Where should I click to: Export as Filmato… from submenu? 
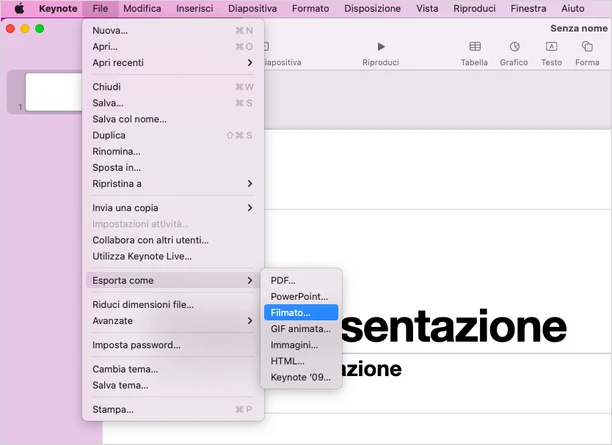301,313
